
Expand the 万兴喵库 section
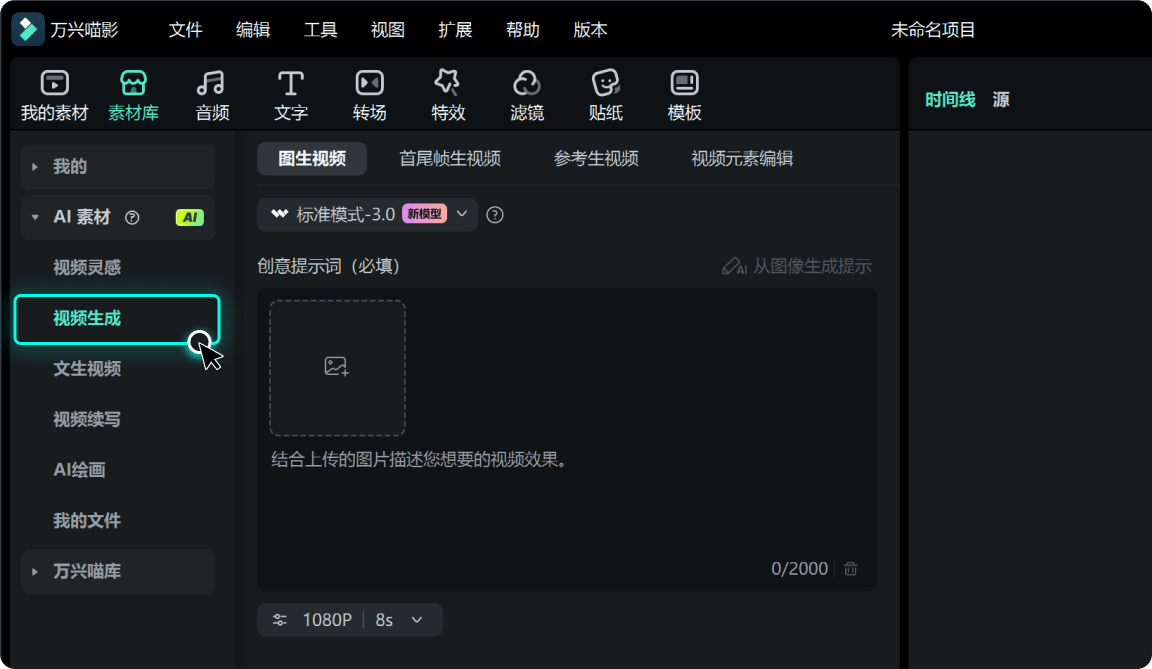tap(118, 571)
